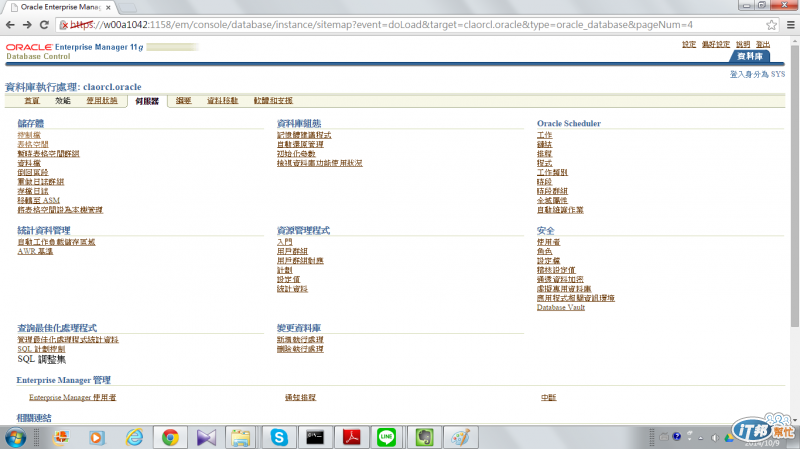Viewport: 800px width, 449px height.
Task: Click the 登出 (Logout) link
Action: click(x=763, y=44)
